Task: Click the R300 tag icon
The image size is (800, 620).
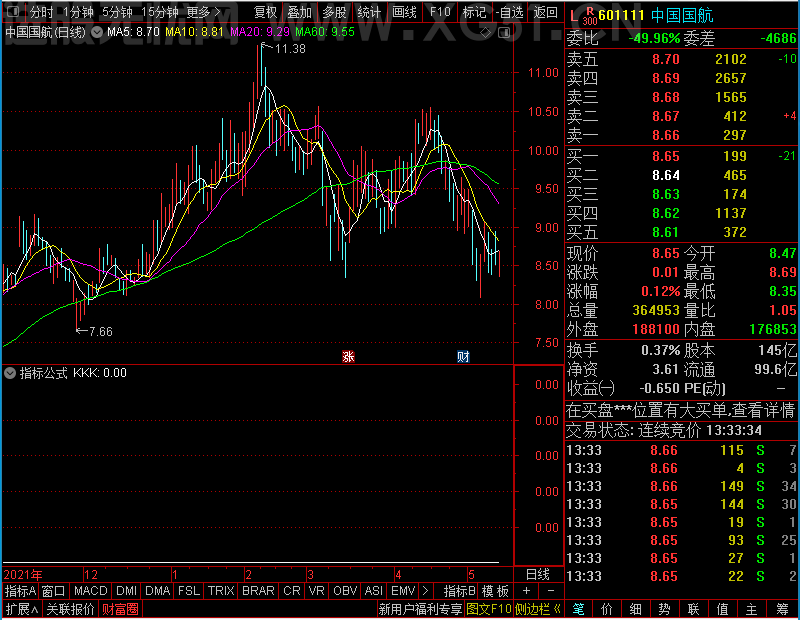Action: [590, 16]
